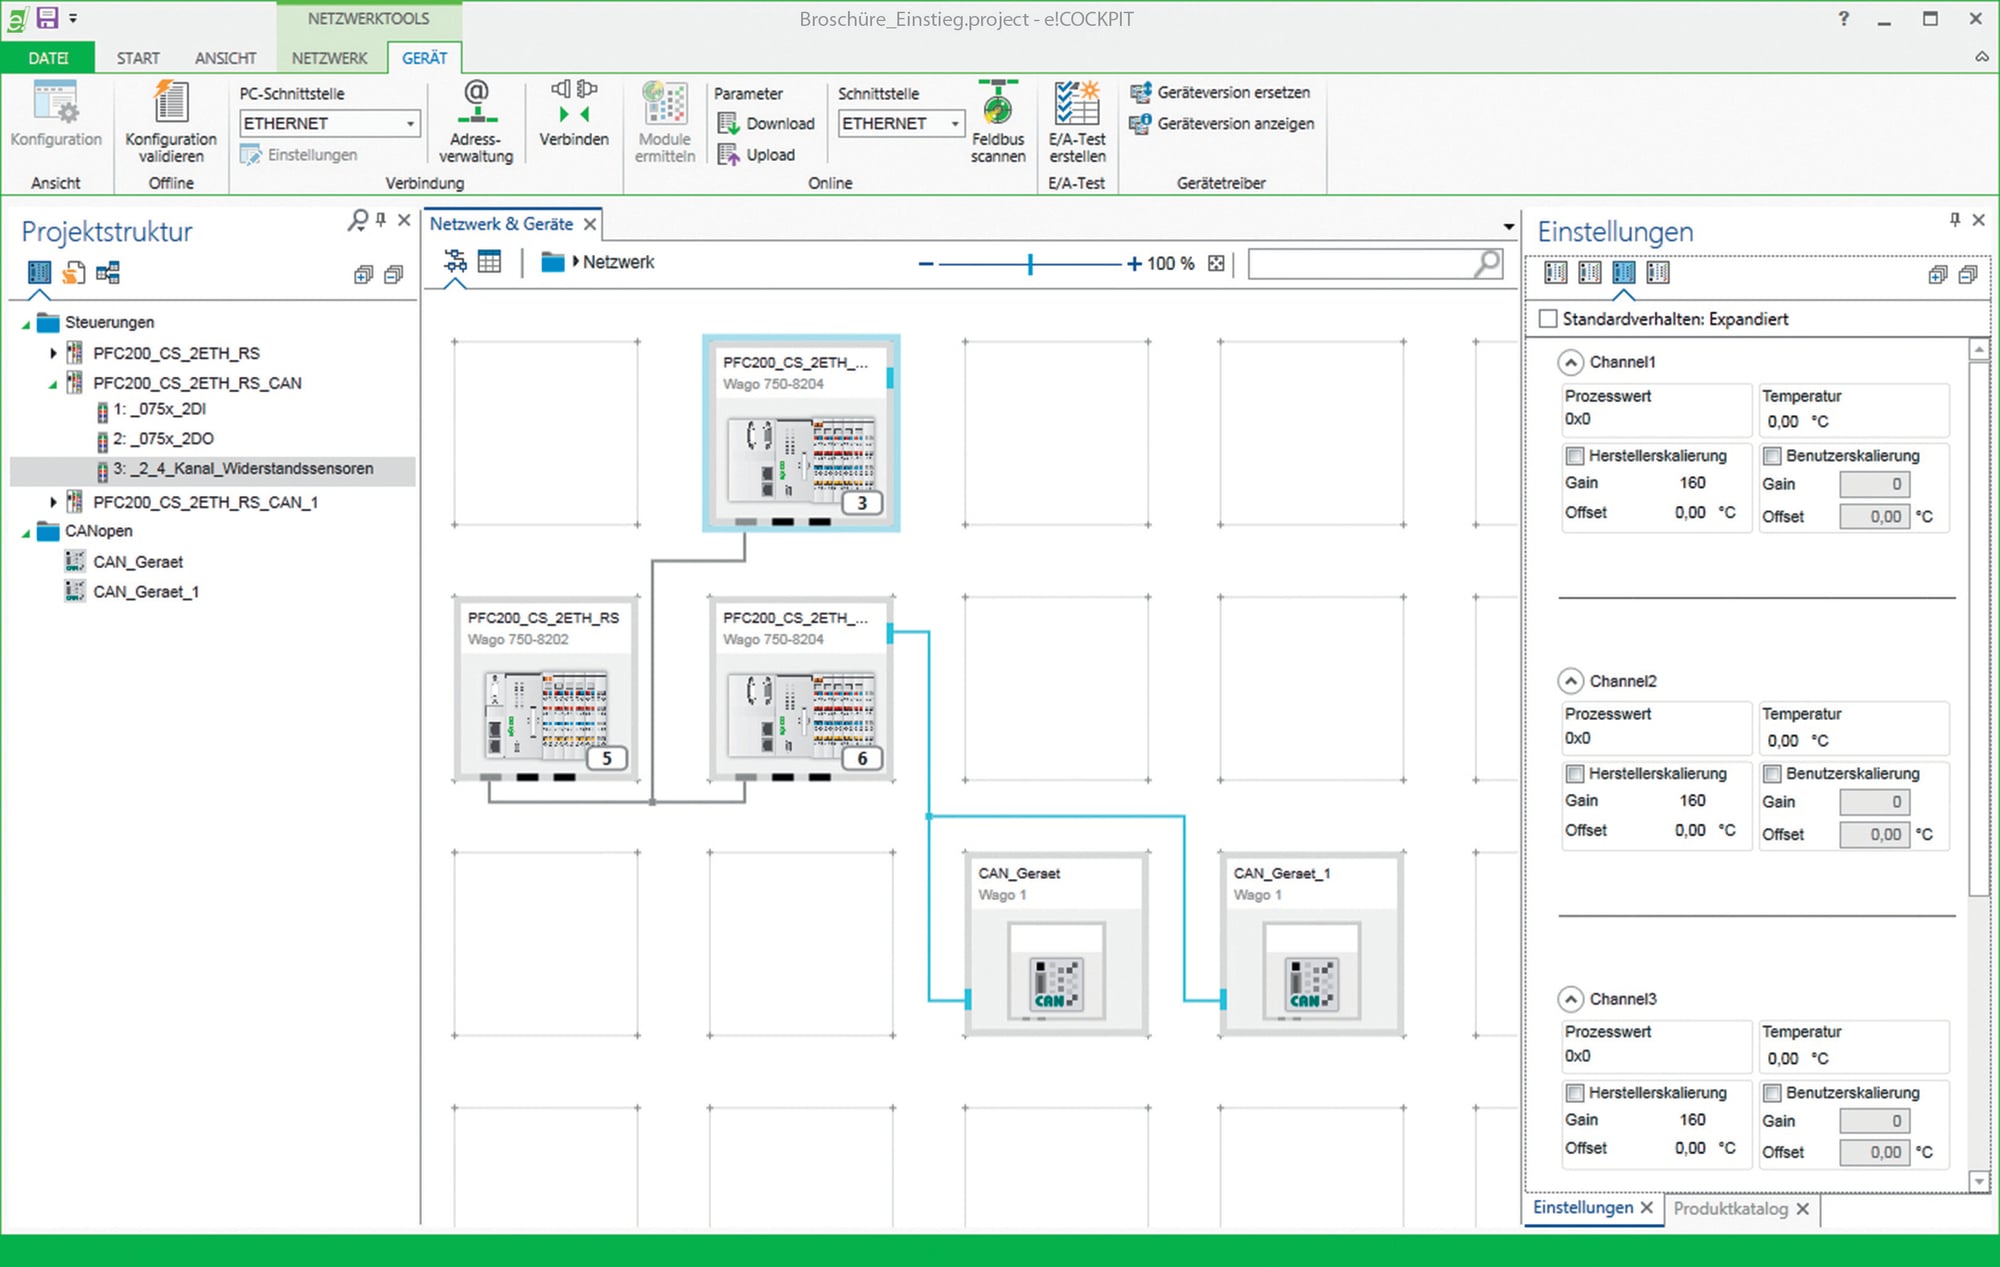Click the parameter Download button
Image resolution: width=2000 pixels, height=1267 pixels.
click(x=767, y=123)
